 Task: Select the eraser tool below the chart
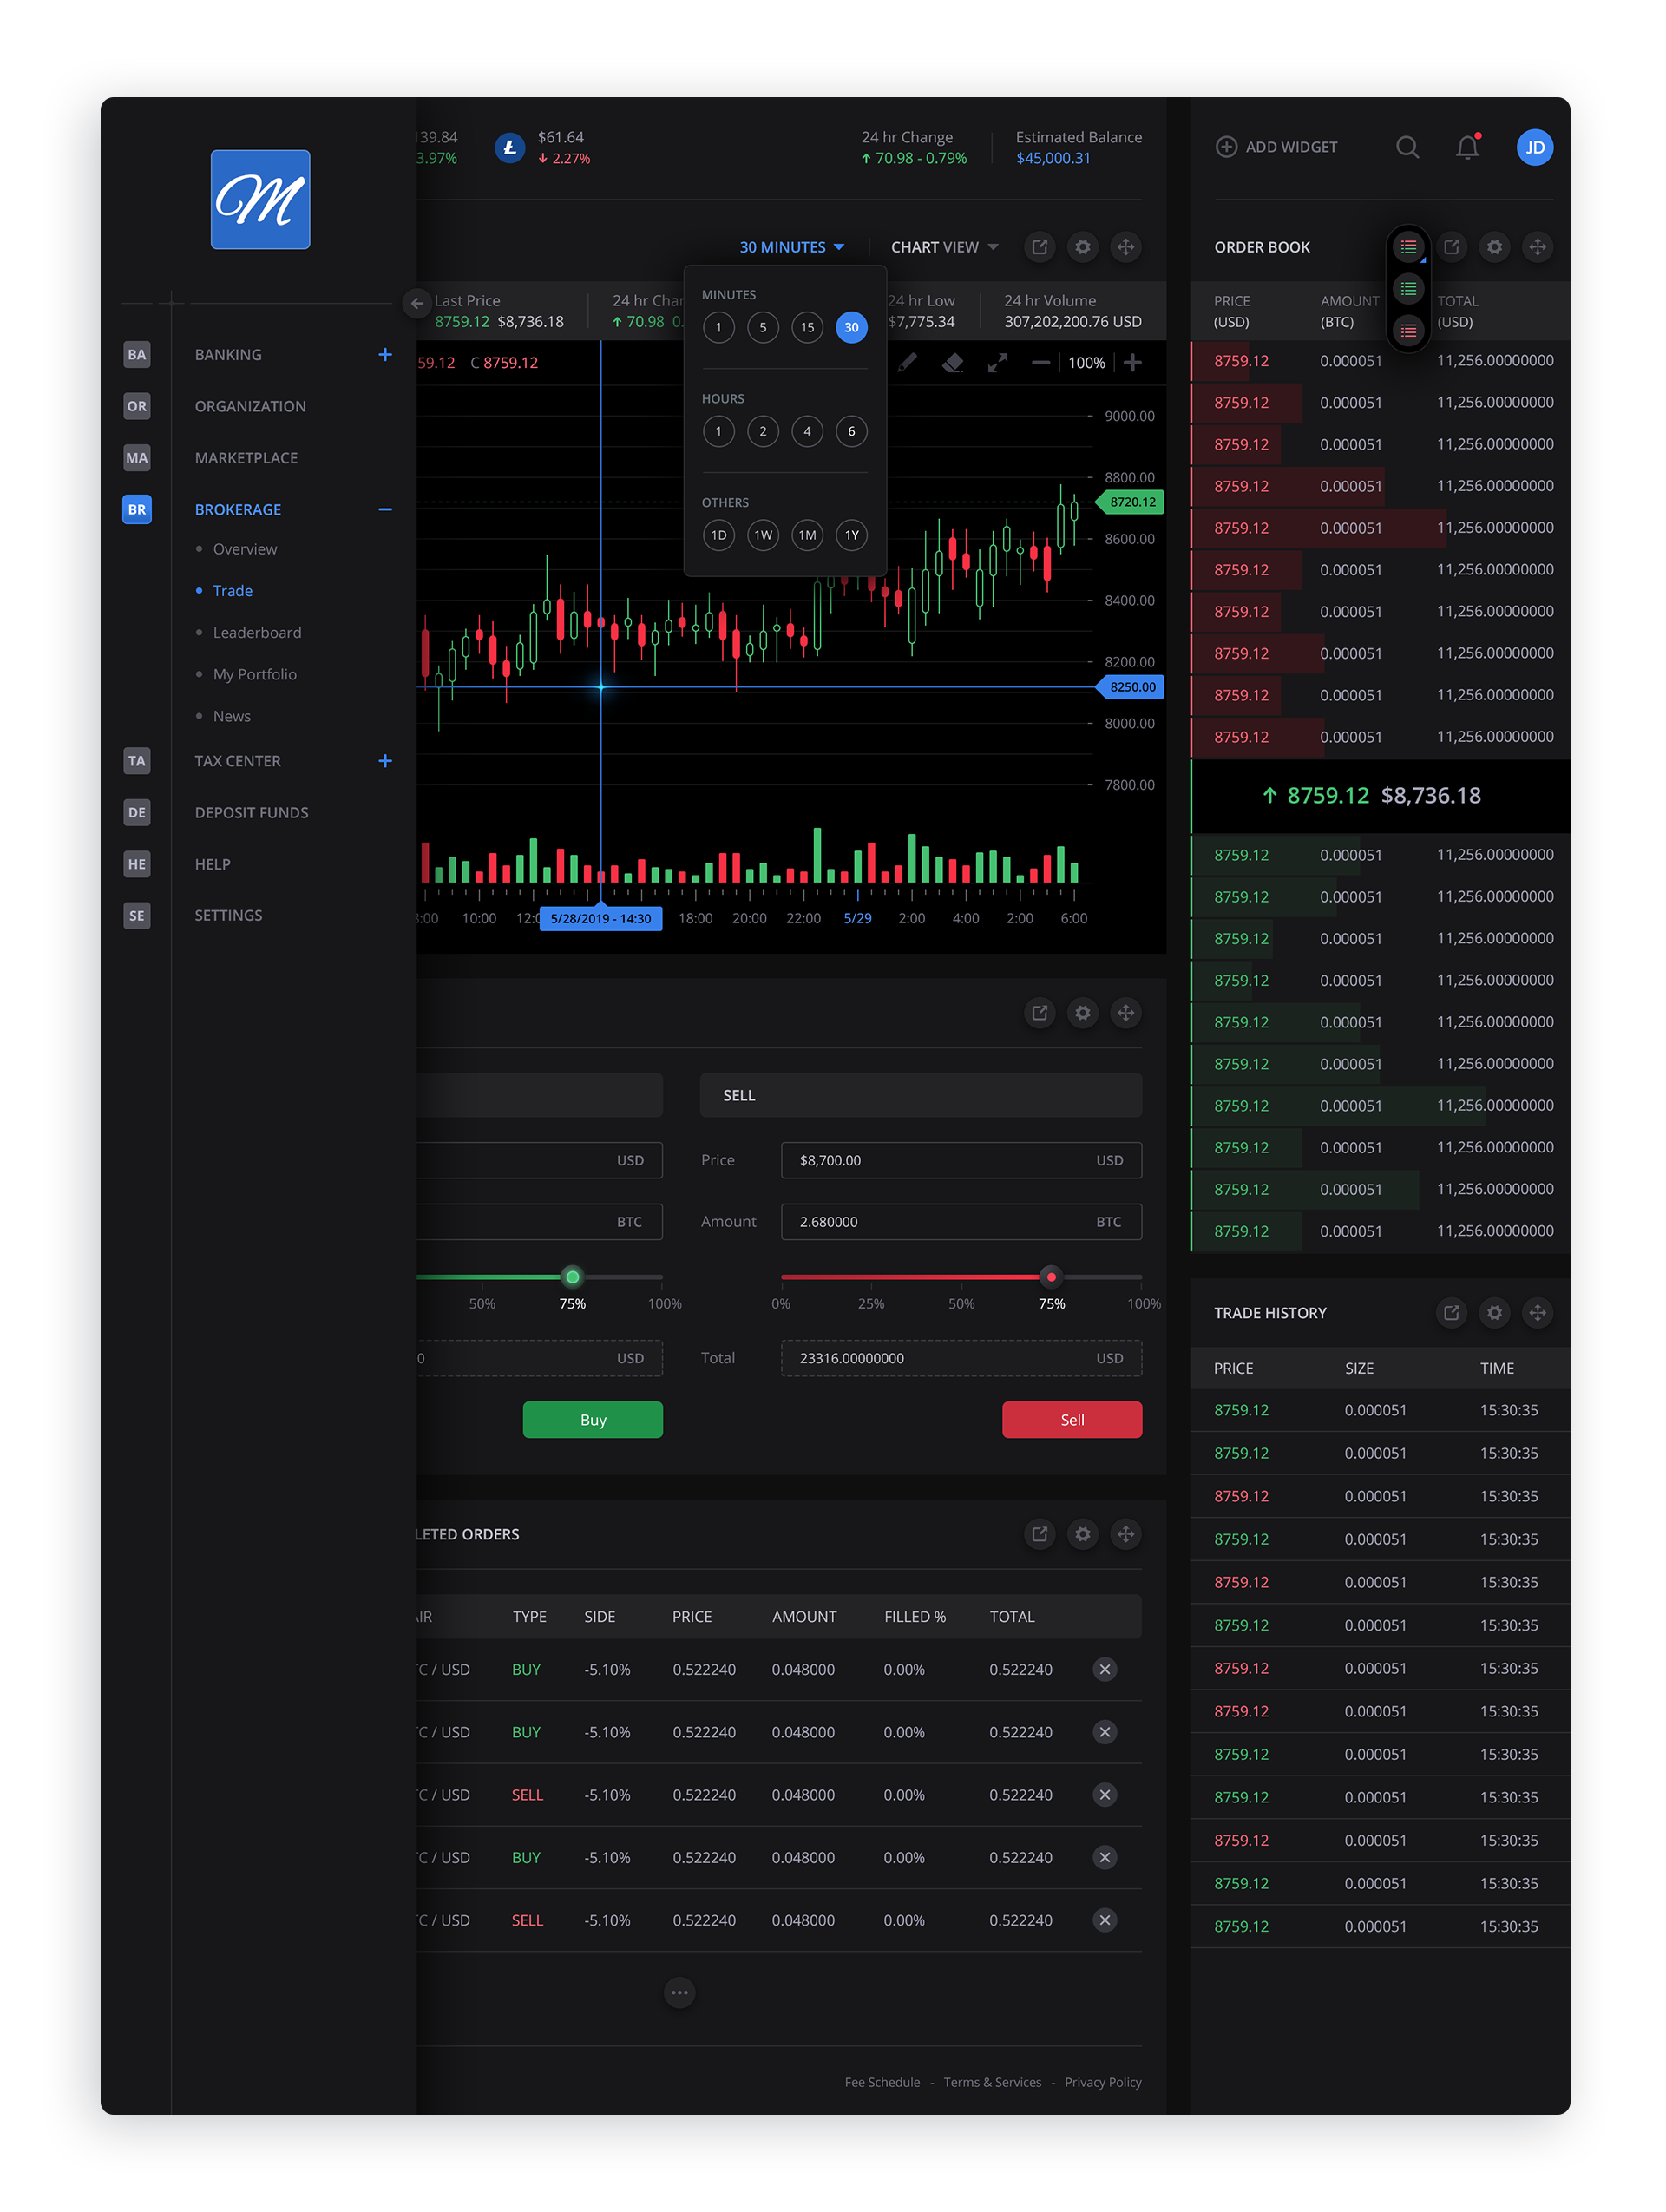pyautogui.click(x=952, y=363)
